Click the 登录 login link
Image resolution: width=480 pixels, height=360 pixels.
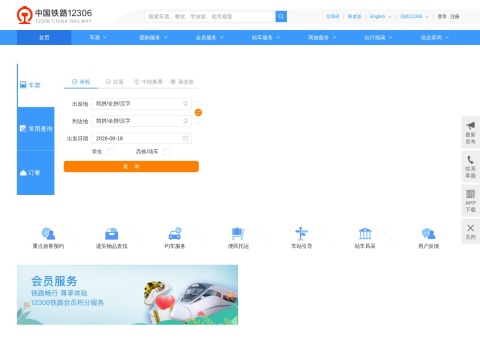(442, 16)
